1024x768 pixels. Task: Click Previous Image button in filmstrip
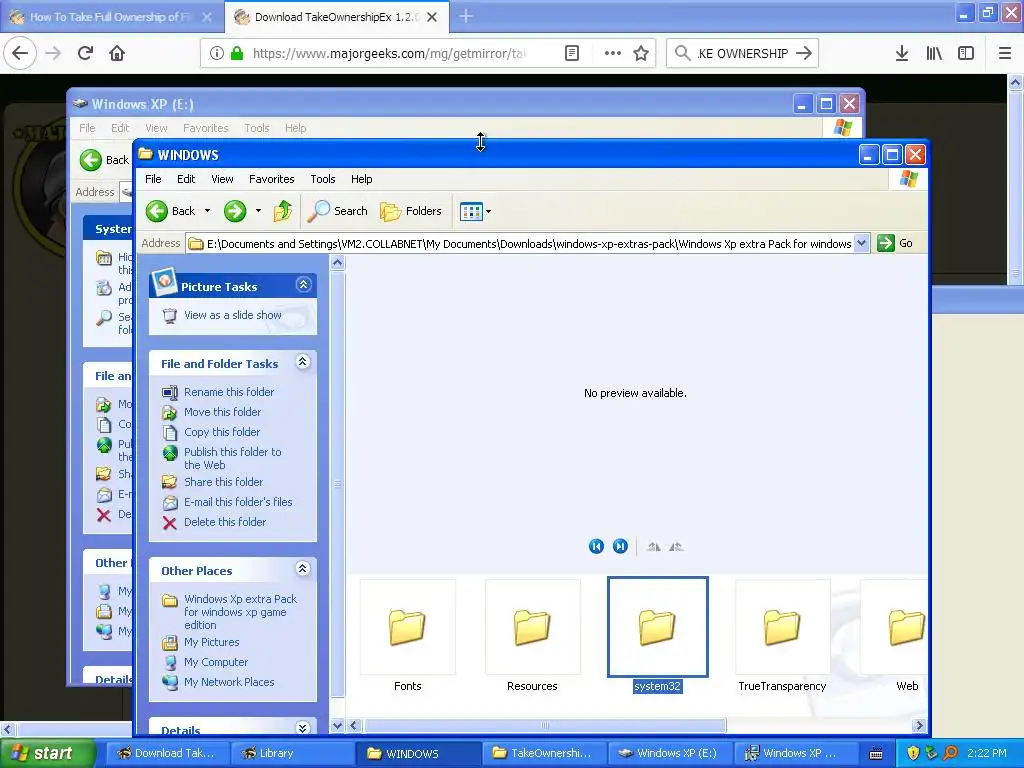tap(596, 546)
